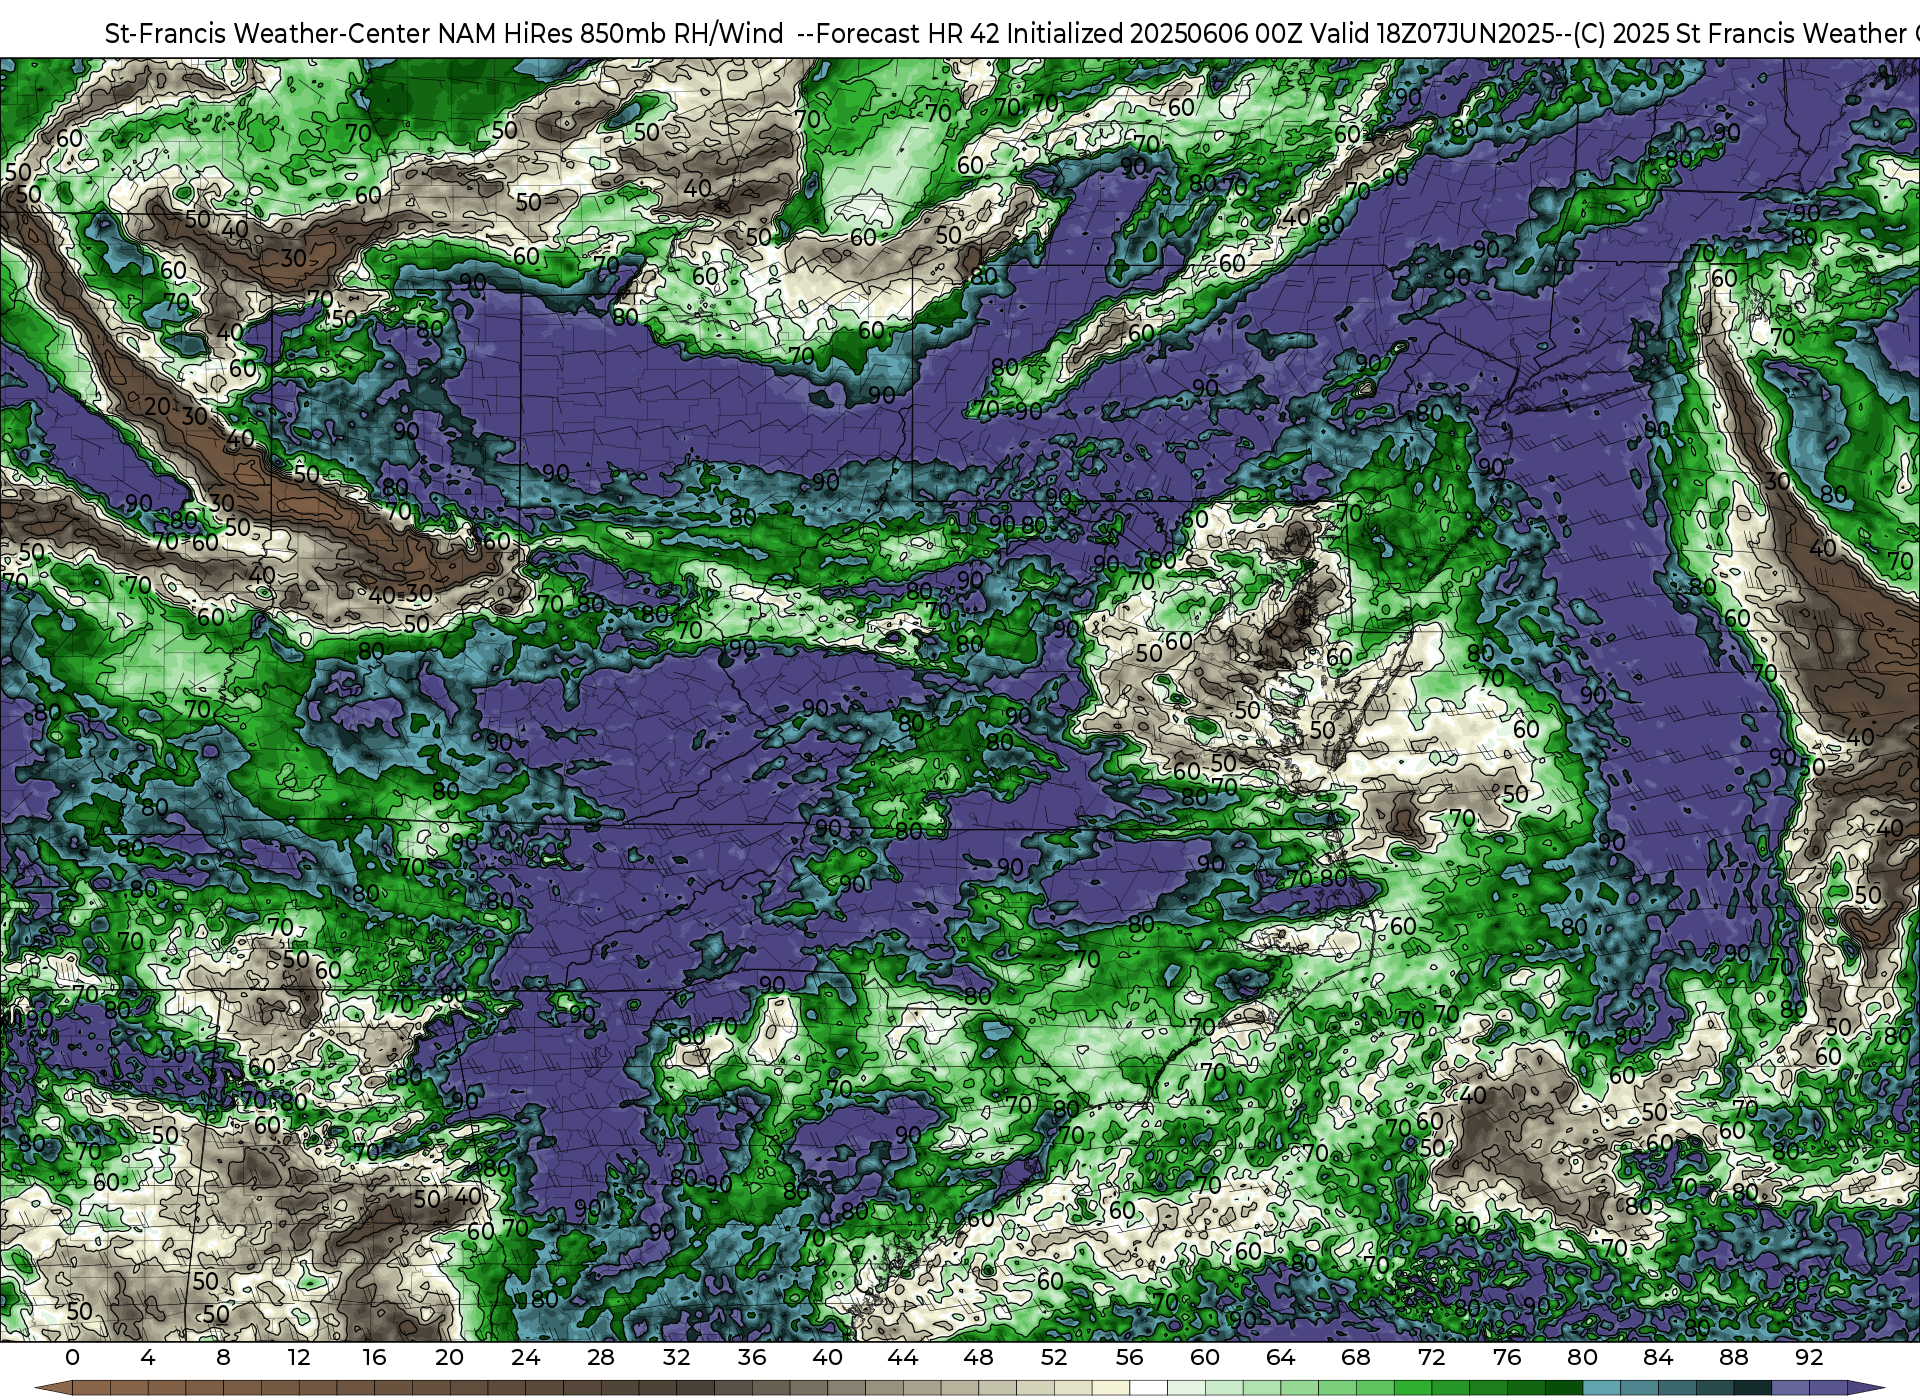
Task: Click the '40' tick label on the legend
Action: 827,1357
